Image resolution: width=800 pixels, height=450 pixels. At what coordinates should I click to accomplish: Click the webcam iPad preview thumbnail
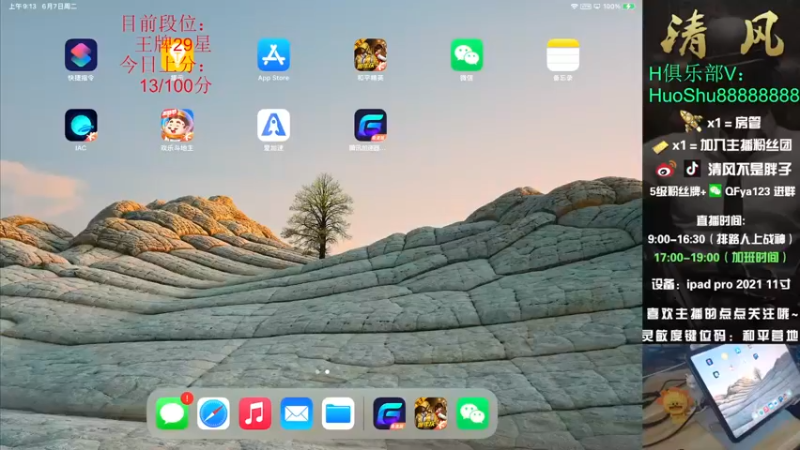(721, 397)
